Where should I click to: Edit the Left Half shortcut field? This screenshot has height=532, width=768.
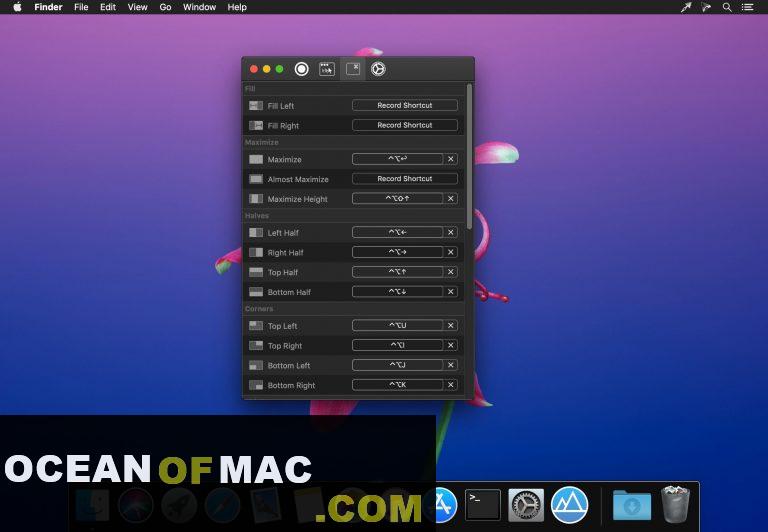398,232
